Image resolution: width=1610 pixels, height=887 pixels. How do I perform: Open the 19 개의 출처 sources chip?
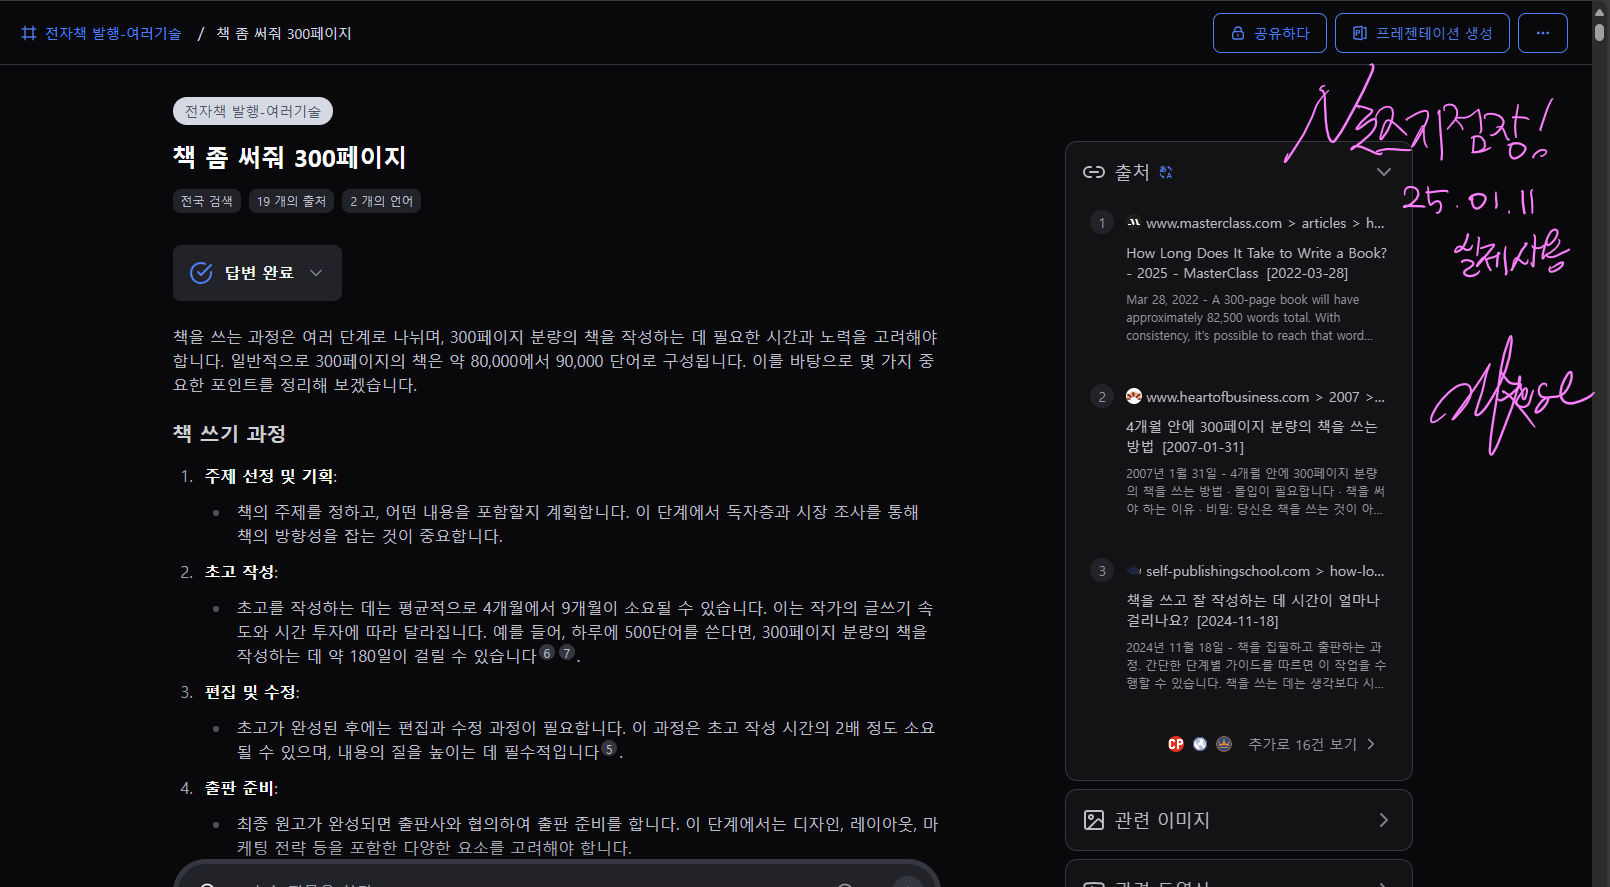(x=291, y=201)
